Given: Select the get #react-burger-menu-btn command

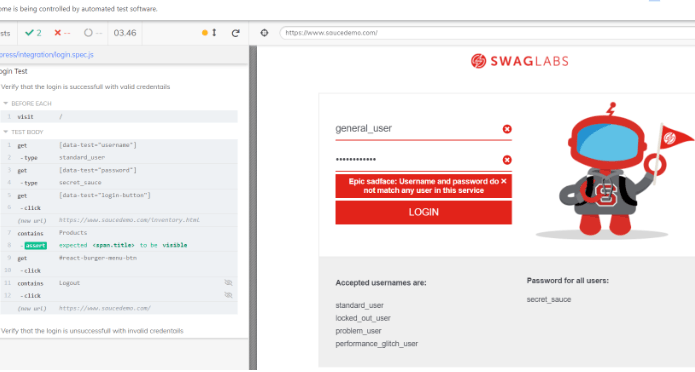Looking at the screenshot, I should pos(119,258).
